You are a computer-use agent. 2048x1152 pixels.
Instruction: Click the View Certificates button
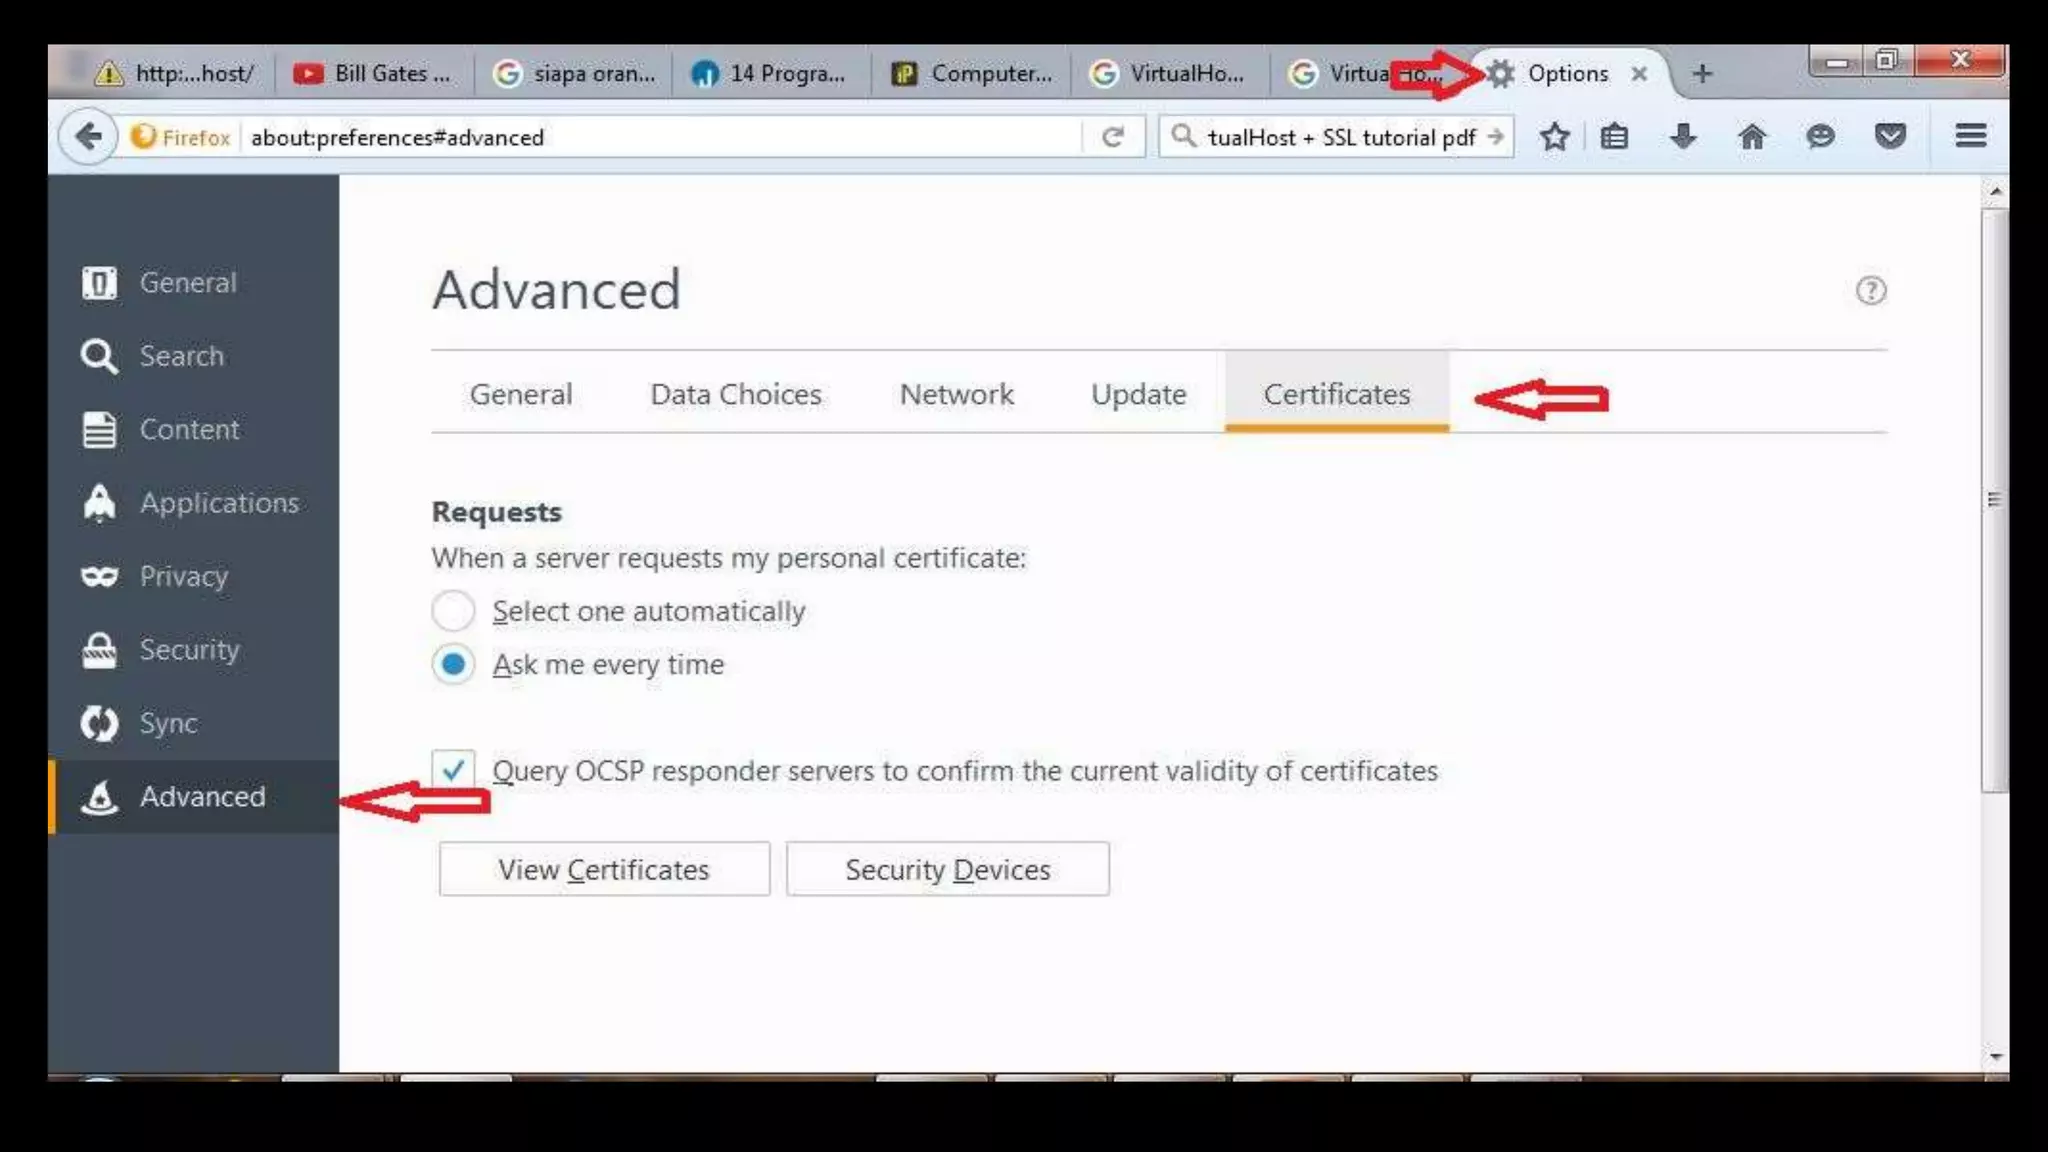tap(604, 869)
